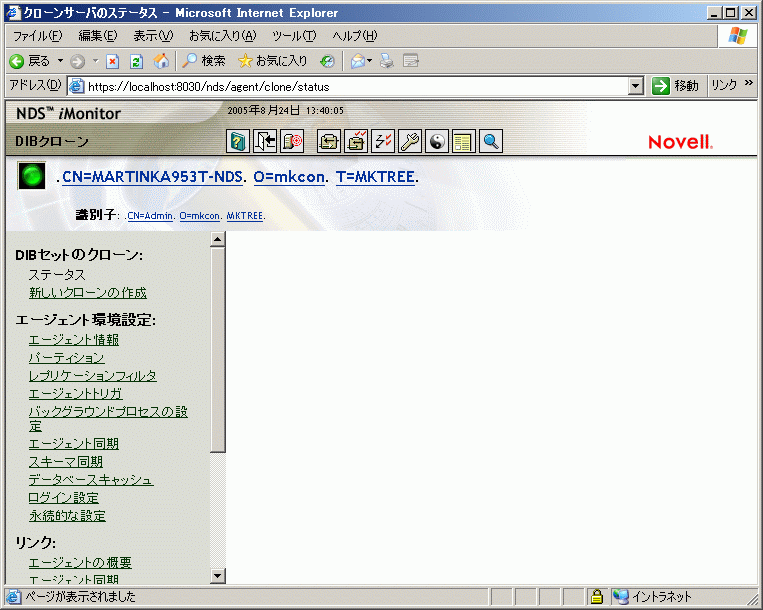
Task: Click the History clock icon
Action: coord(327,61)
